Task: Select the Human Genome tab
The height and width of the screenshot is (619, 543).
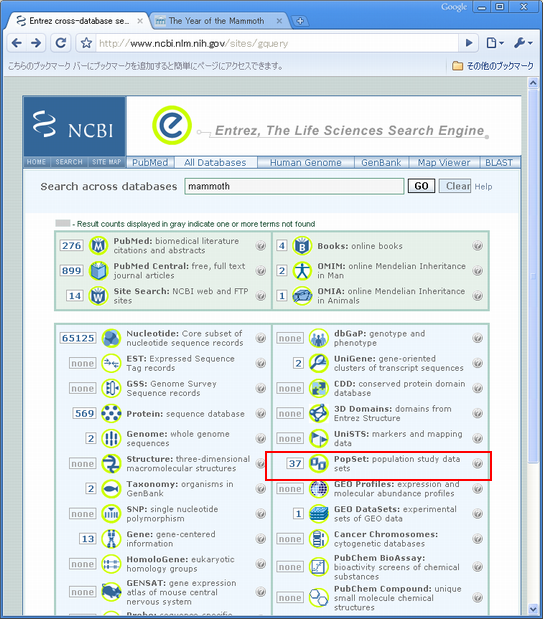Action: pos(305,163)
